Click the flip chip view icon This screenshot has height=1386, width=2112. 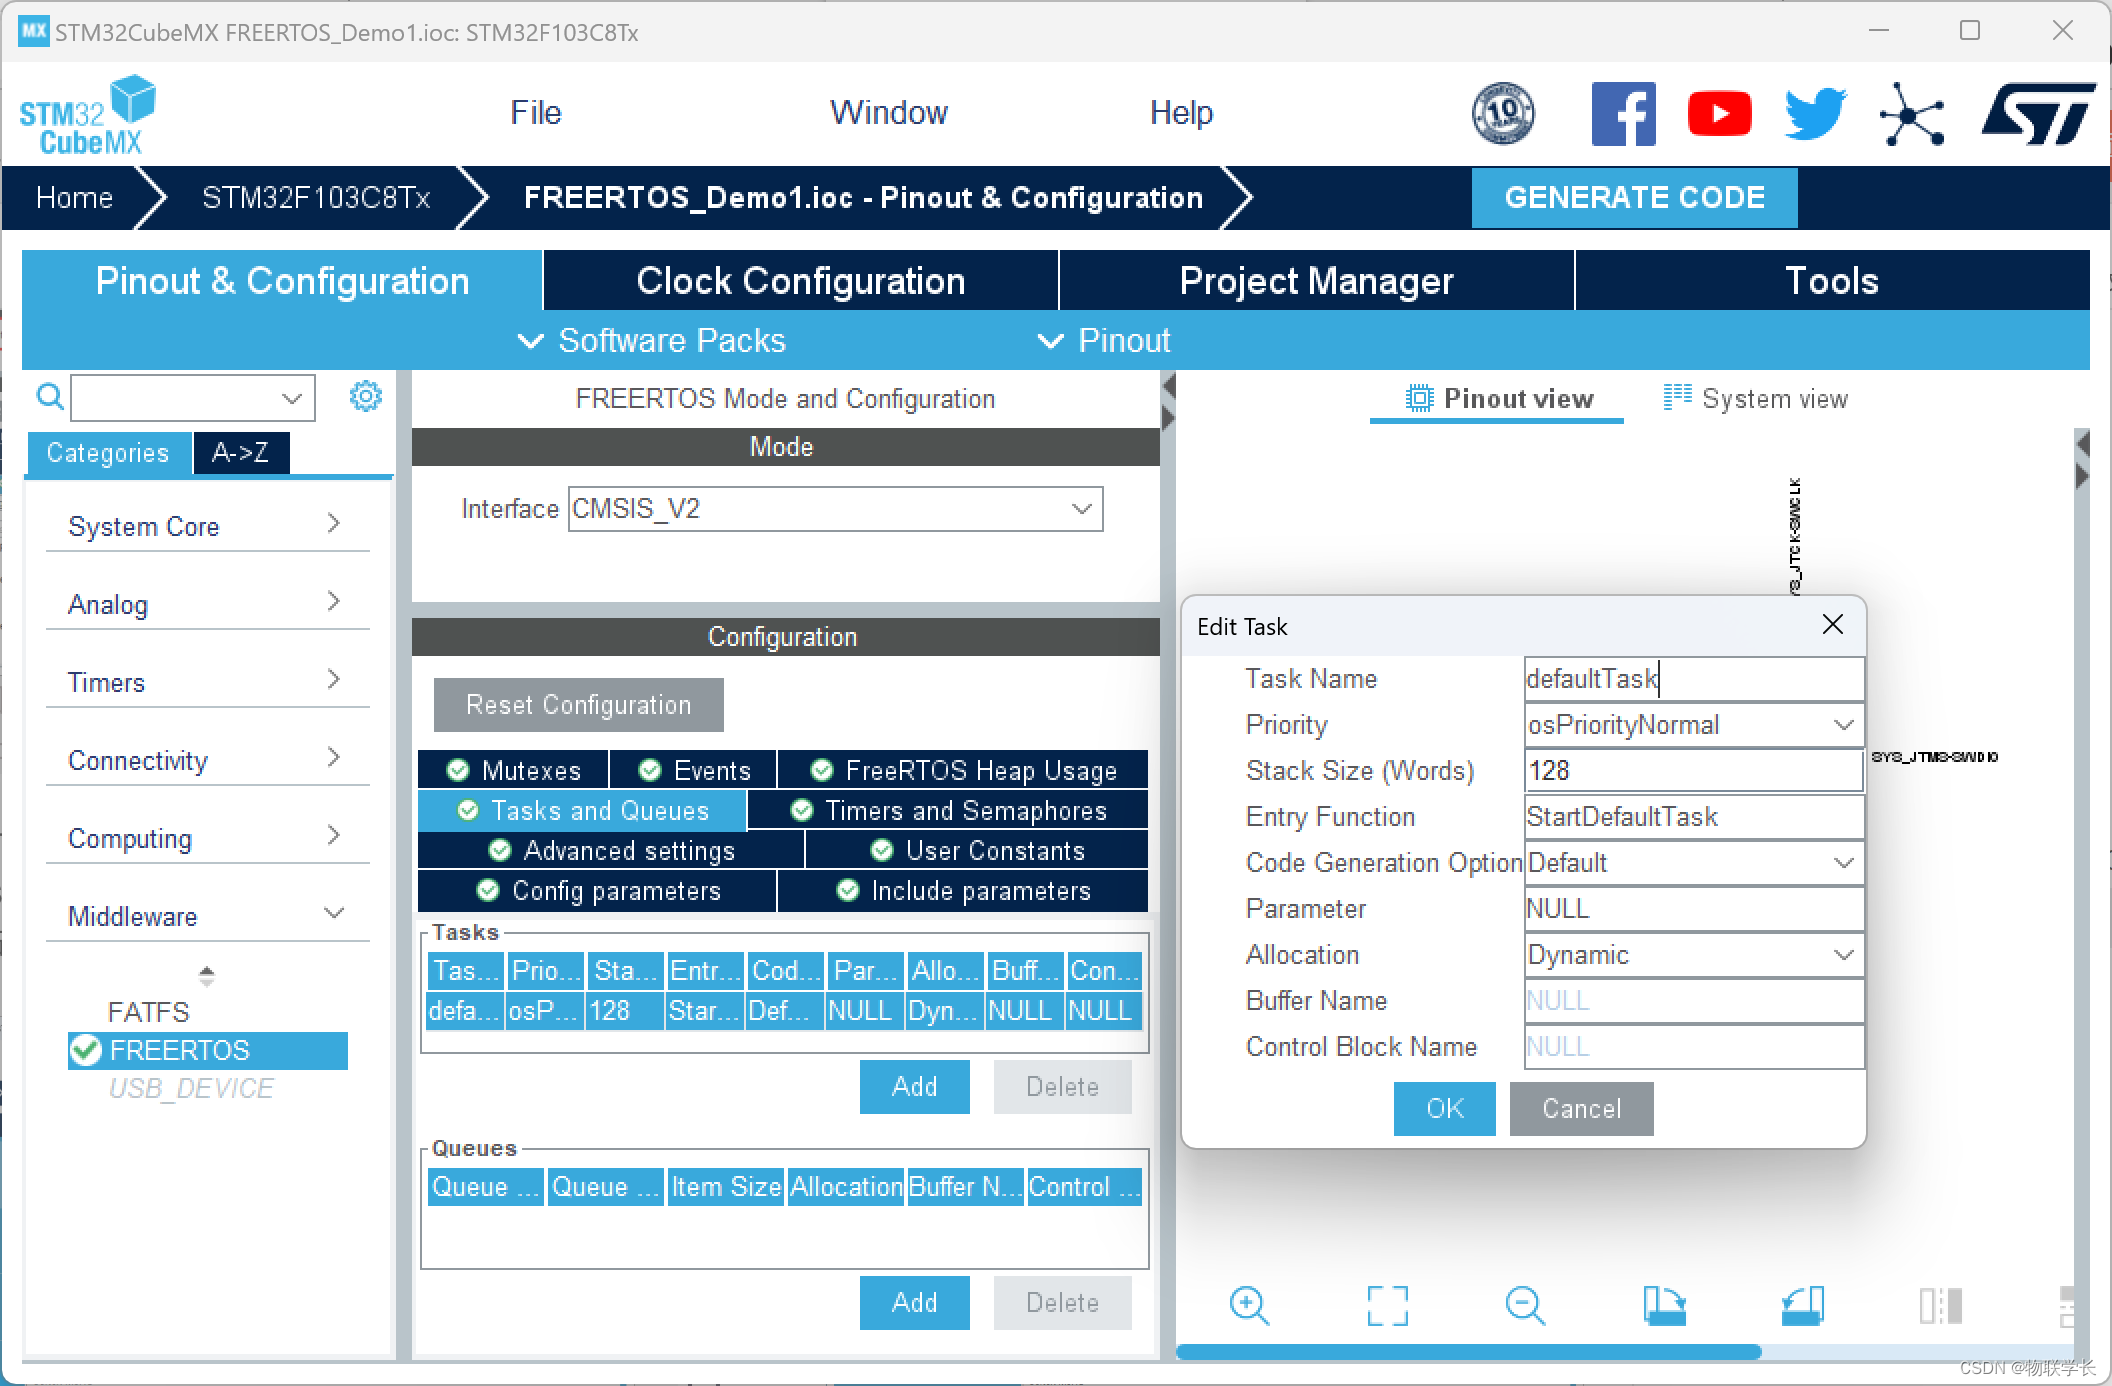point(1940,1305)
